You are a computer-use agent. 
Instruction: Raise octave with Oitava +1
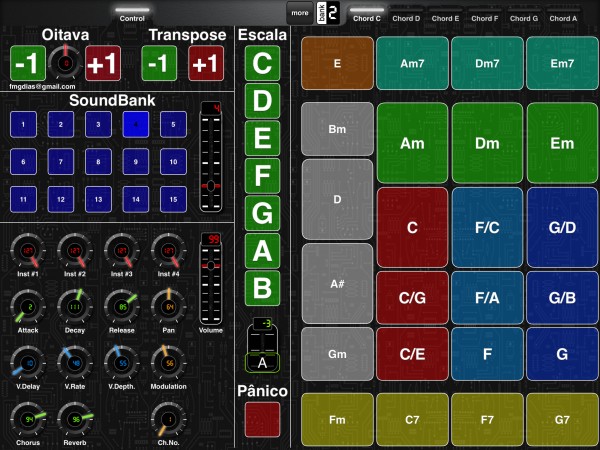(103, 63)
